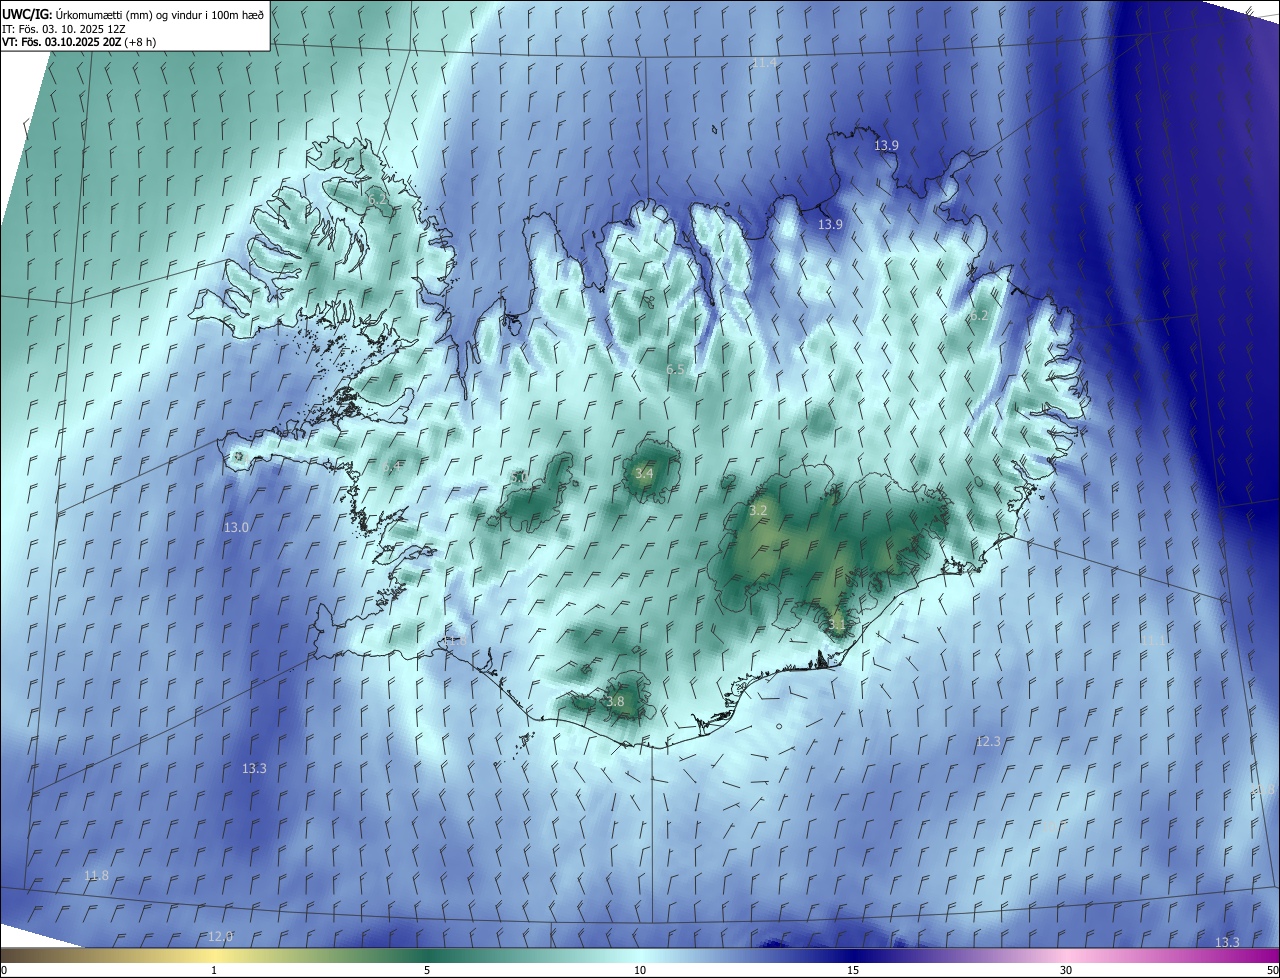
Task: Click the 12.3 value label over the sea
Action: (x=988, y=741)
